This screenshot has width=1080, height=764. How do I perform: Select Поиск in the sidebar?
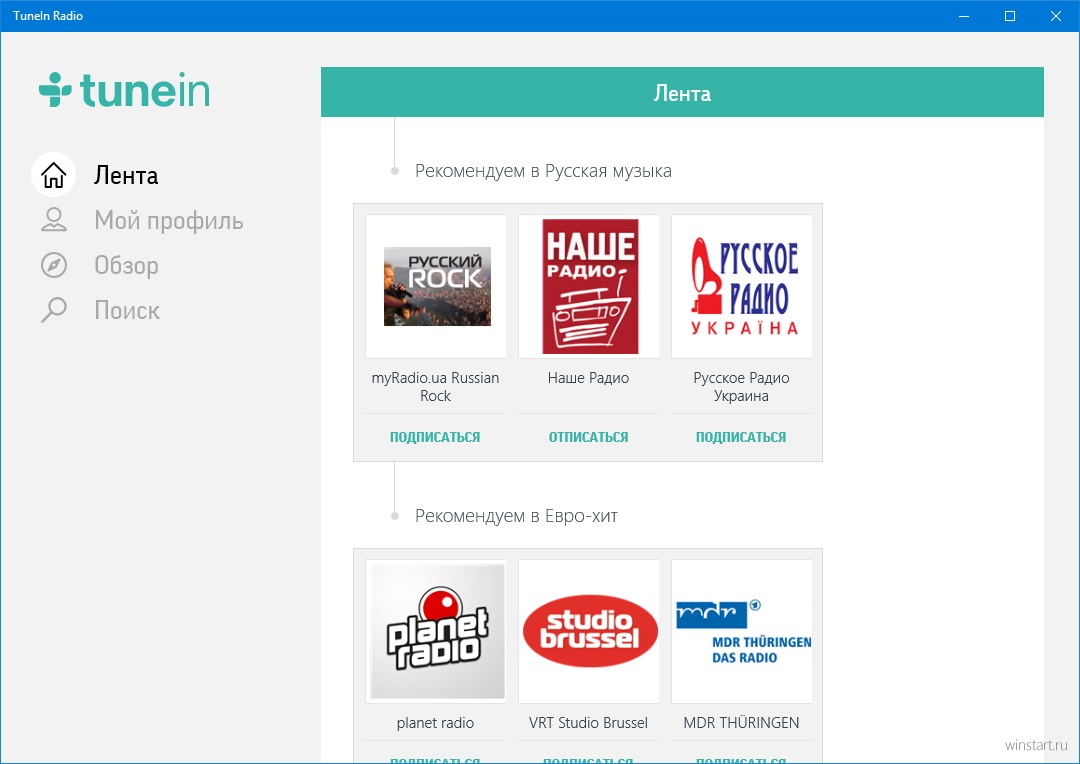127,311
